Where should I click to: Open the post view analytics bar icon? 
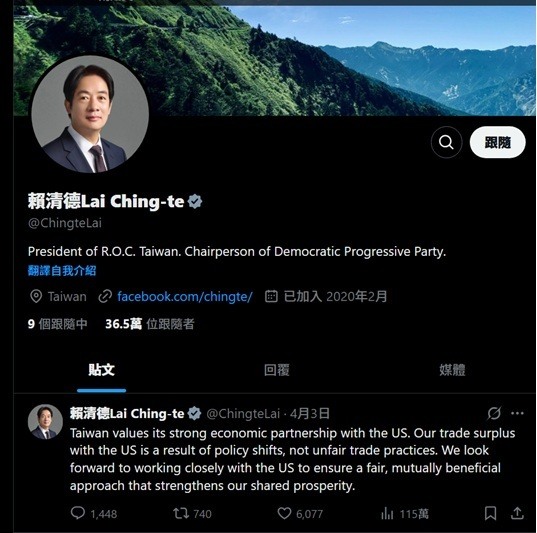click(387, 513)
